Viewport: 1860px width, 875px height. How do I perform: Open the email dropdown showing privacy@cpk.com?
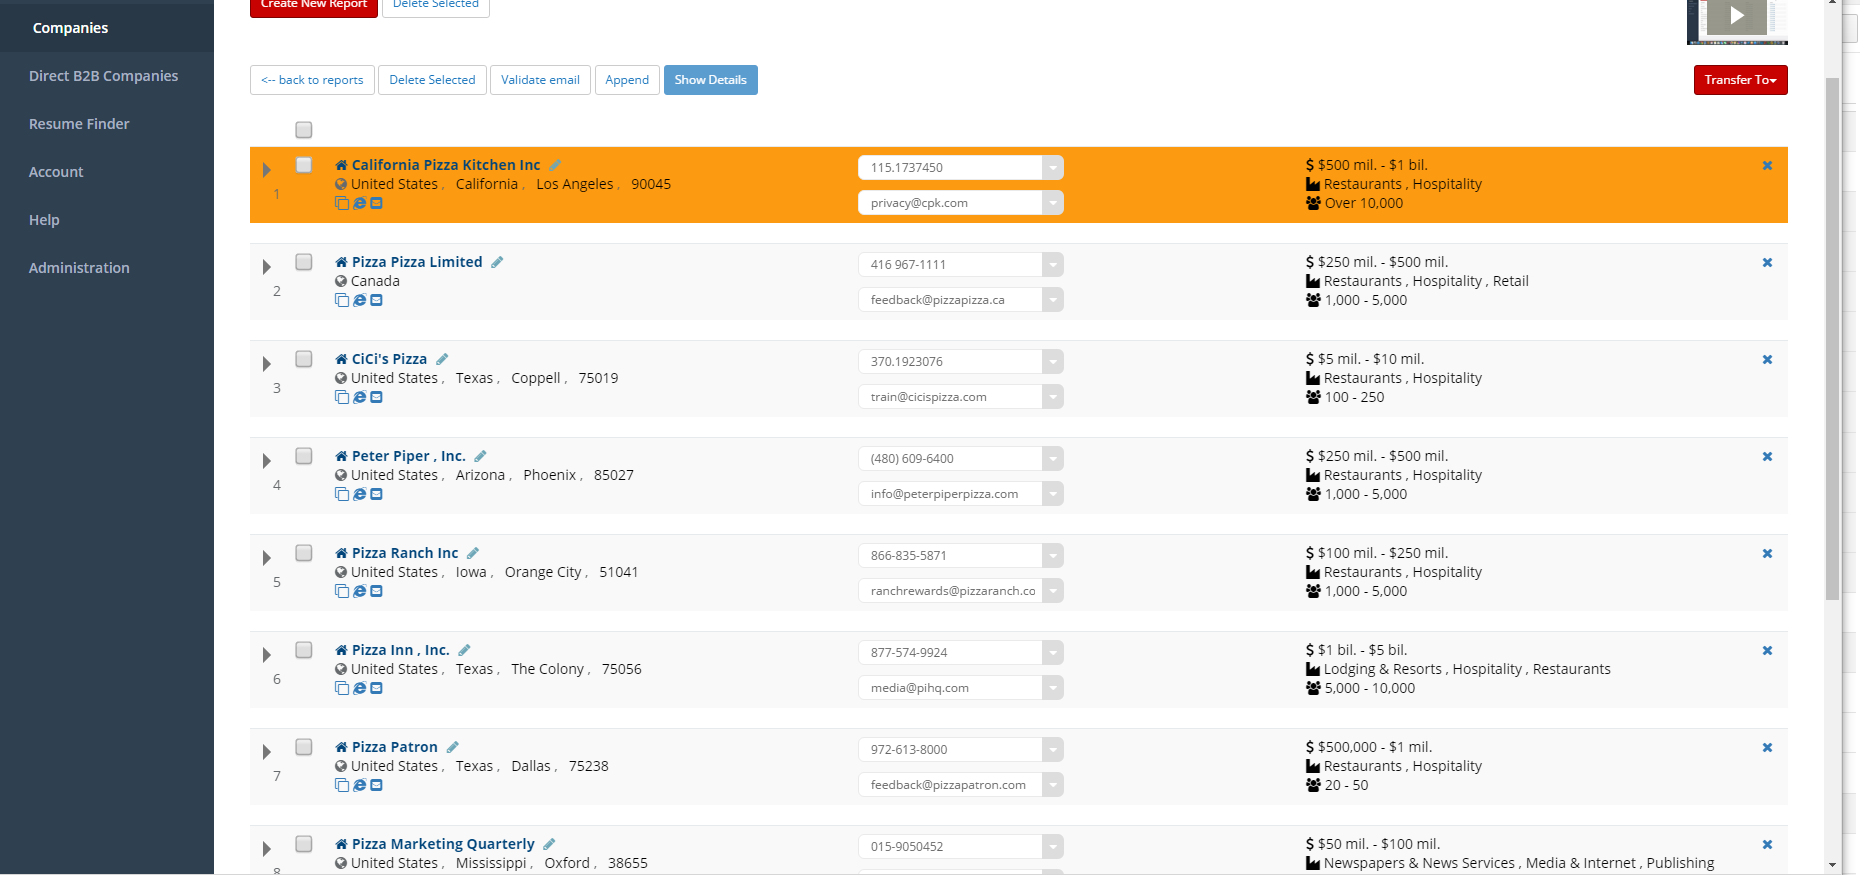tap(1052, 203)
